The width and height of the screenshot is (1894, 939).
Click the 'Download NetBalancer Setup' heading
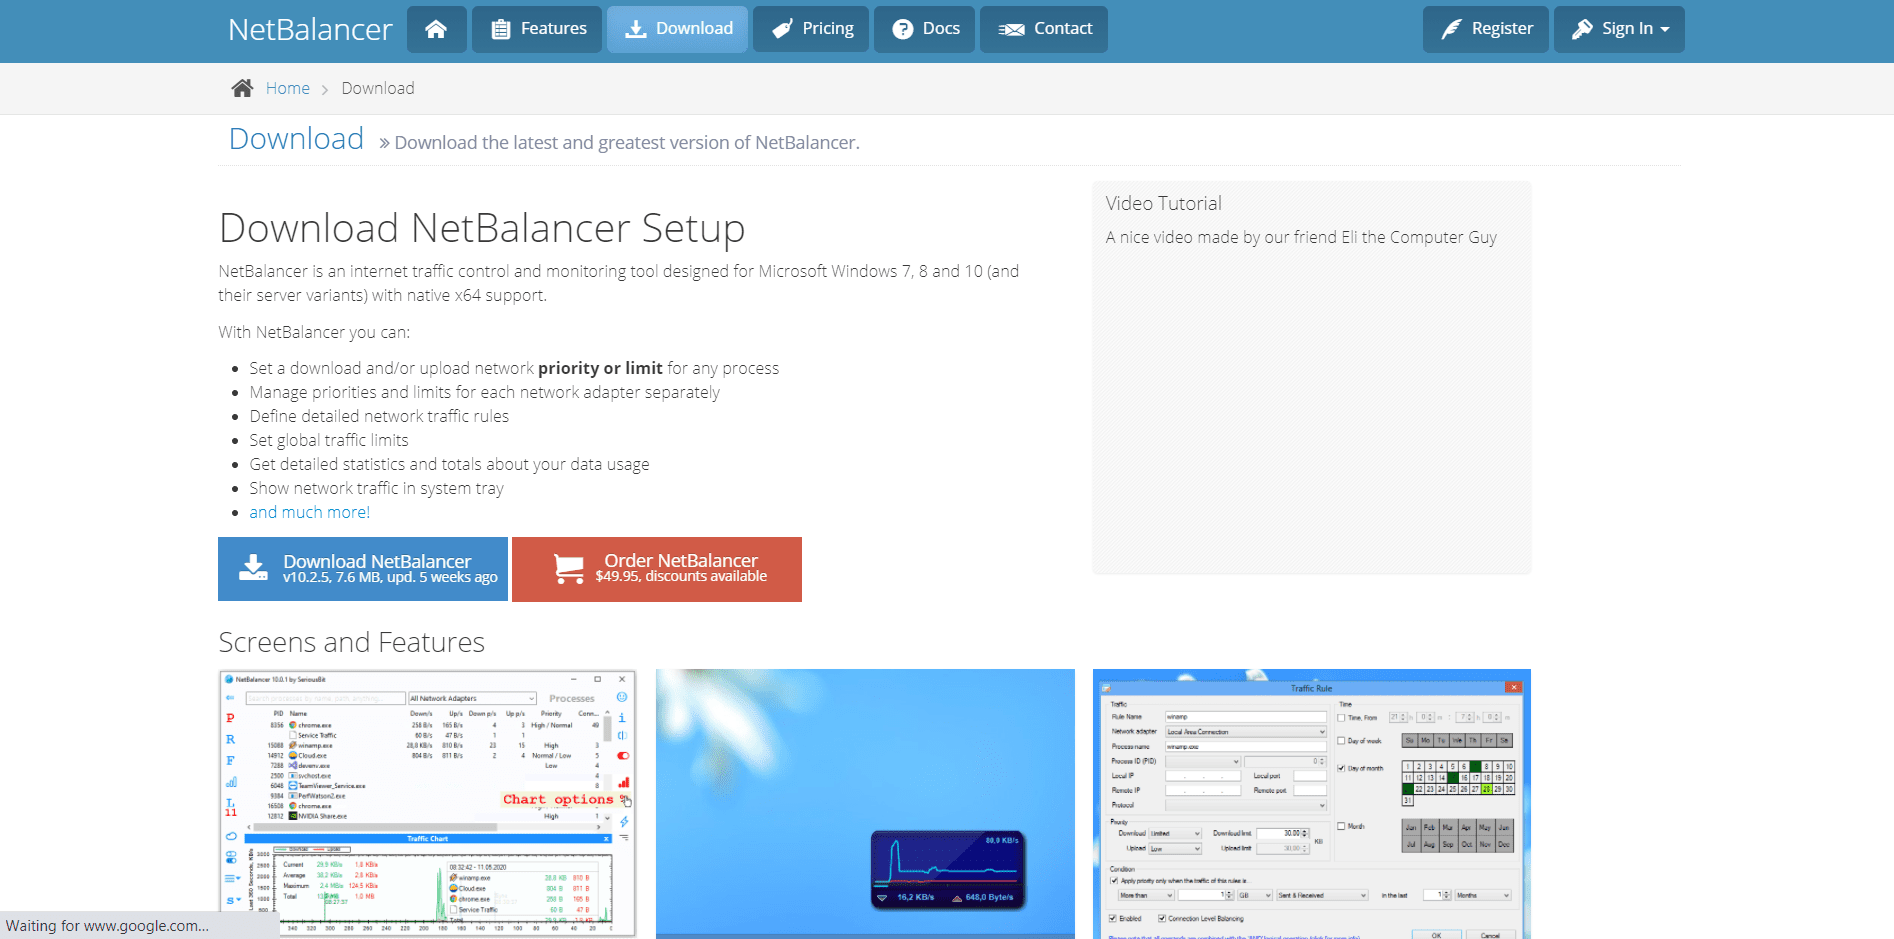[482, 228]
